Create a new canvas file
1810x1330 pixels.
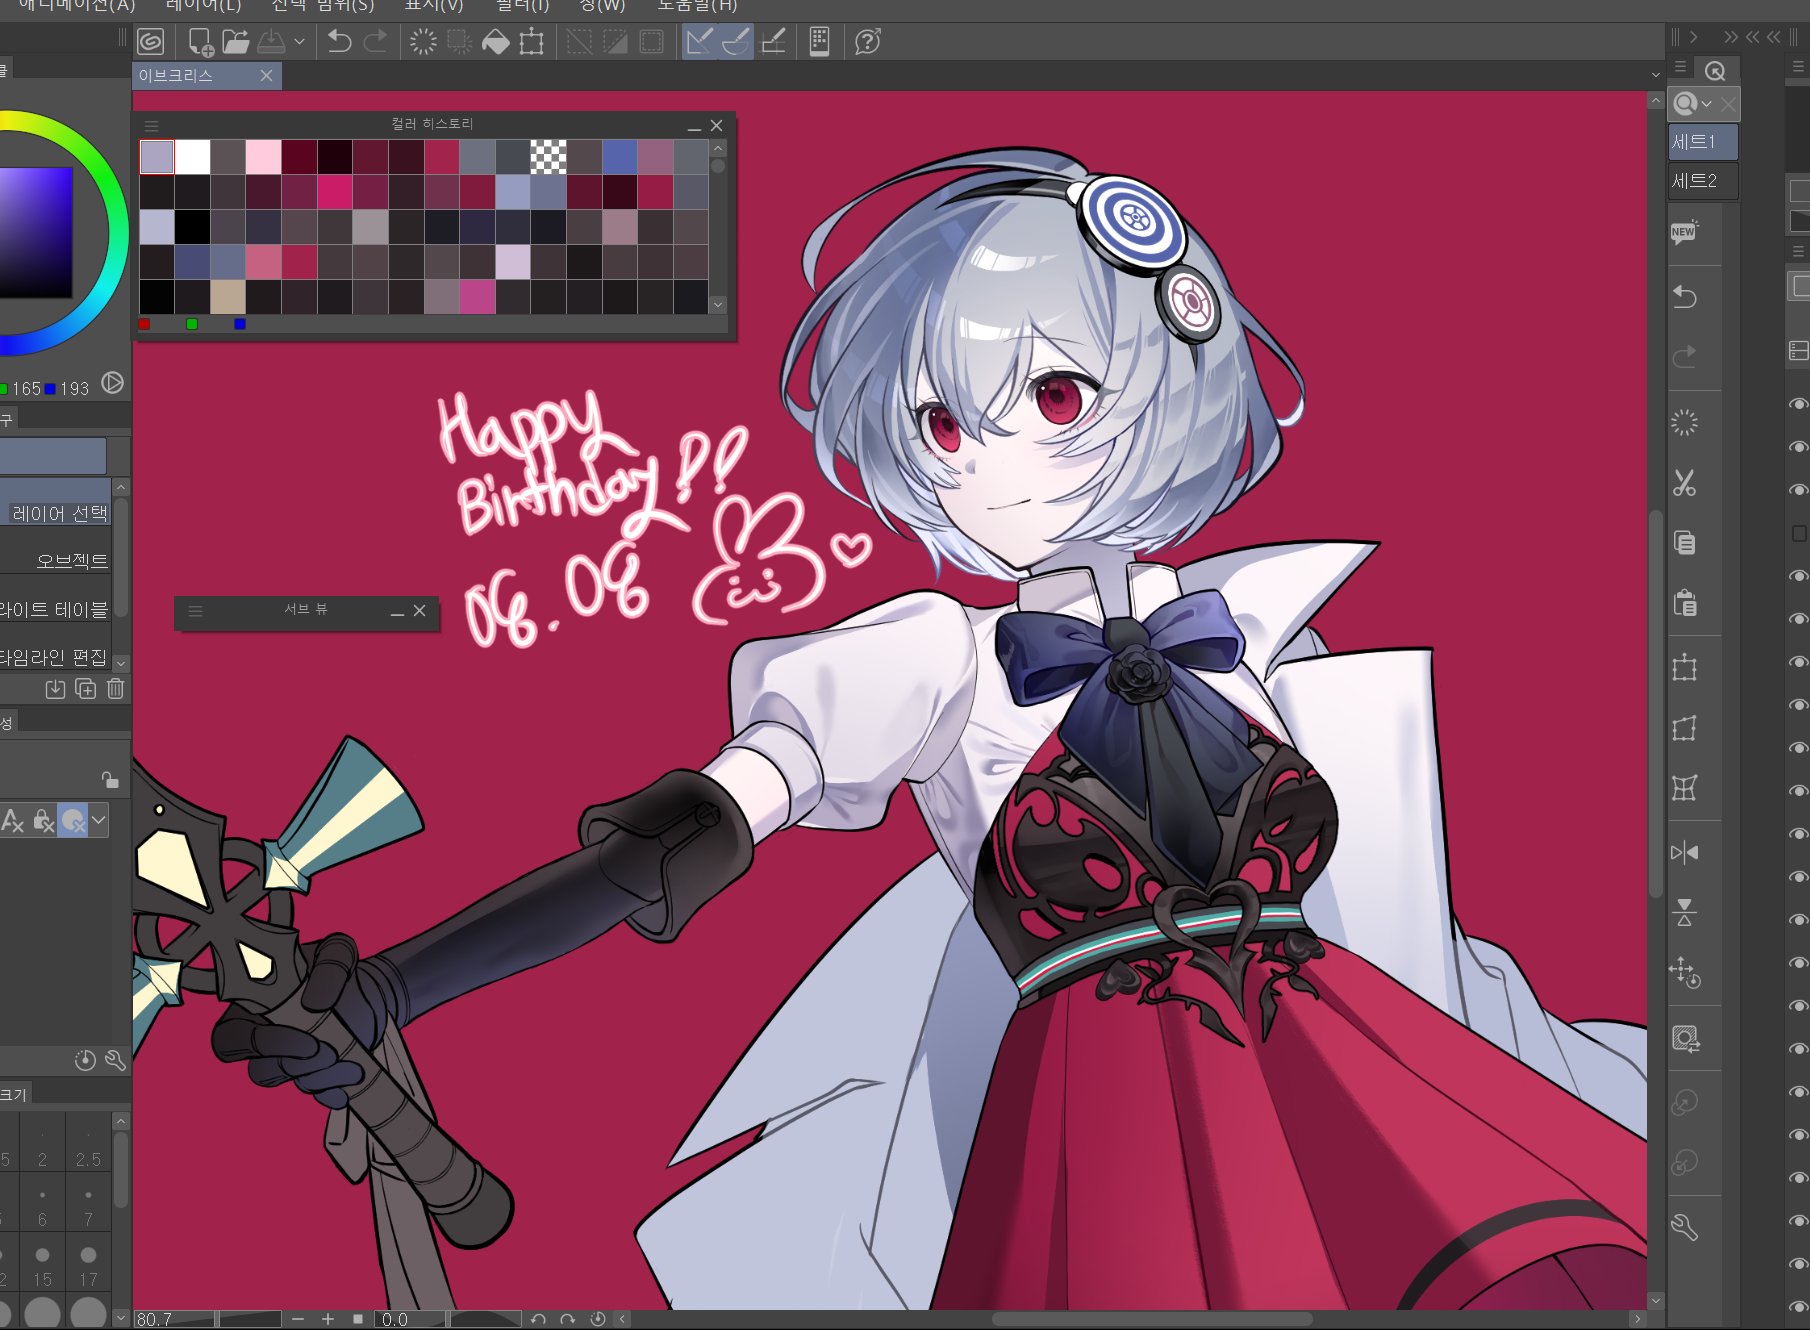click(199, 42)
